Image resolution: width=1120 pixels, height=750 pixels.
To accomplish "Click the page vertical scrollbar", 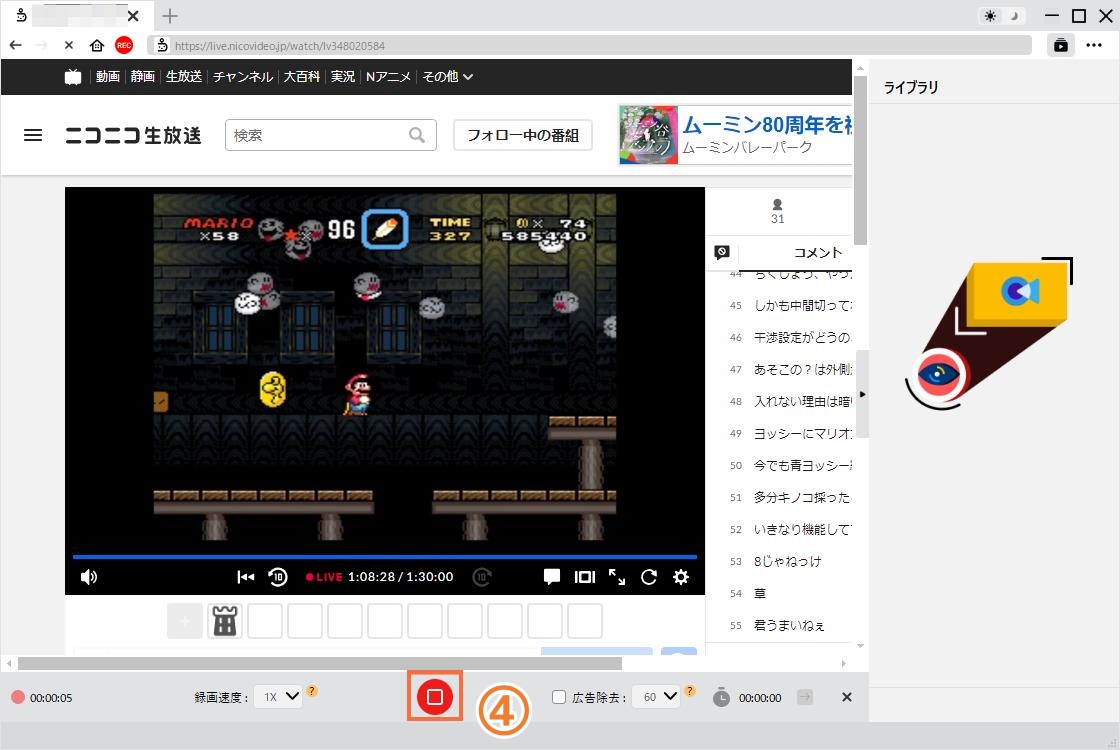I will [860, 159].
